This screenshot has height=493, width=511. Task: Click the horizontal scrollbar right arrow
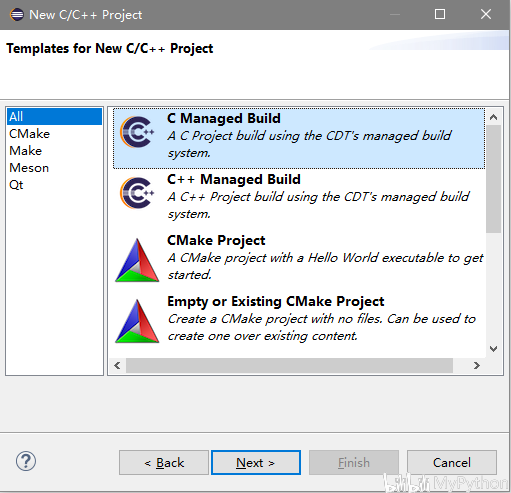click(477, 366)
